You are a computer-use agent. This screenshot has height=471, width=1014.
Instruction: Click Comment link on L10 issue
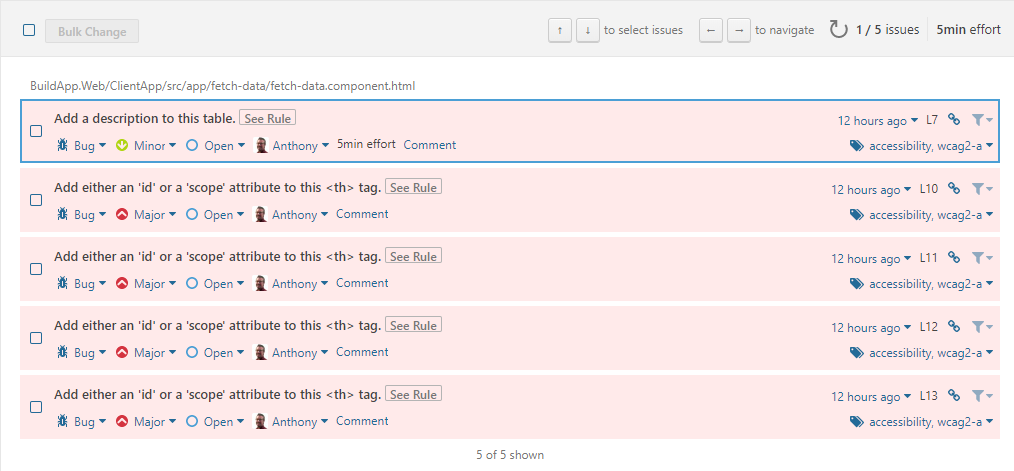[362, 214]
